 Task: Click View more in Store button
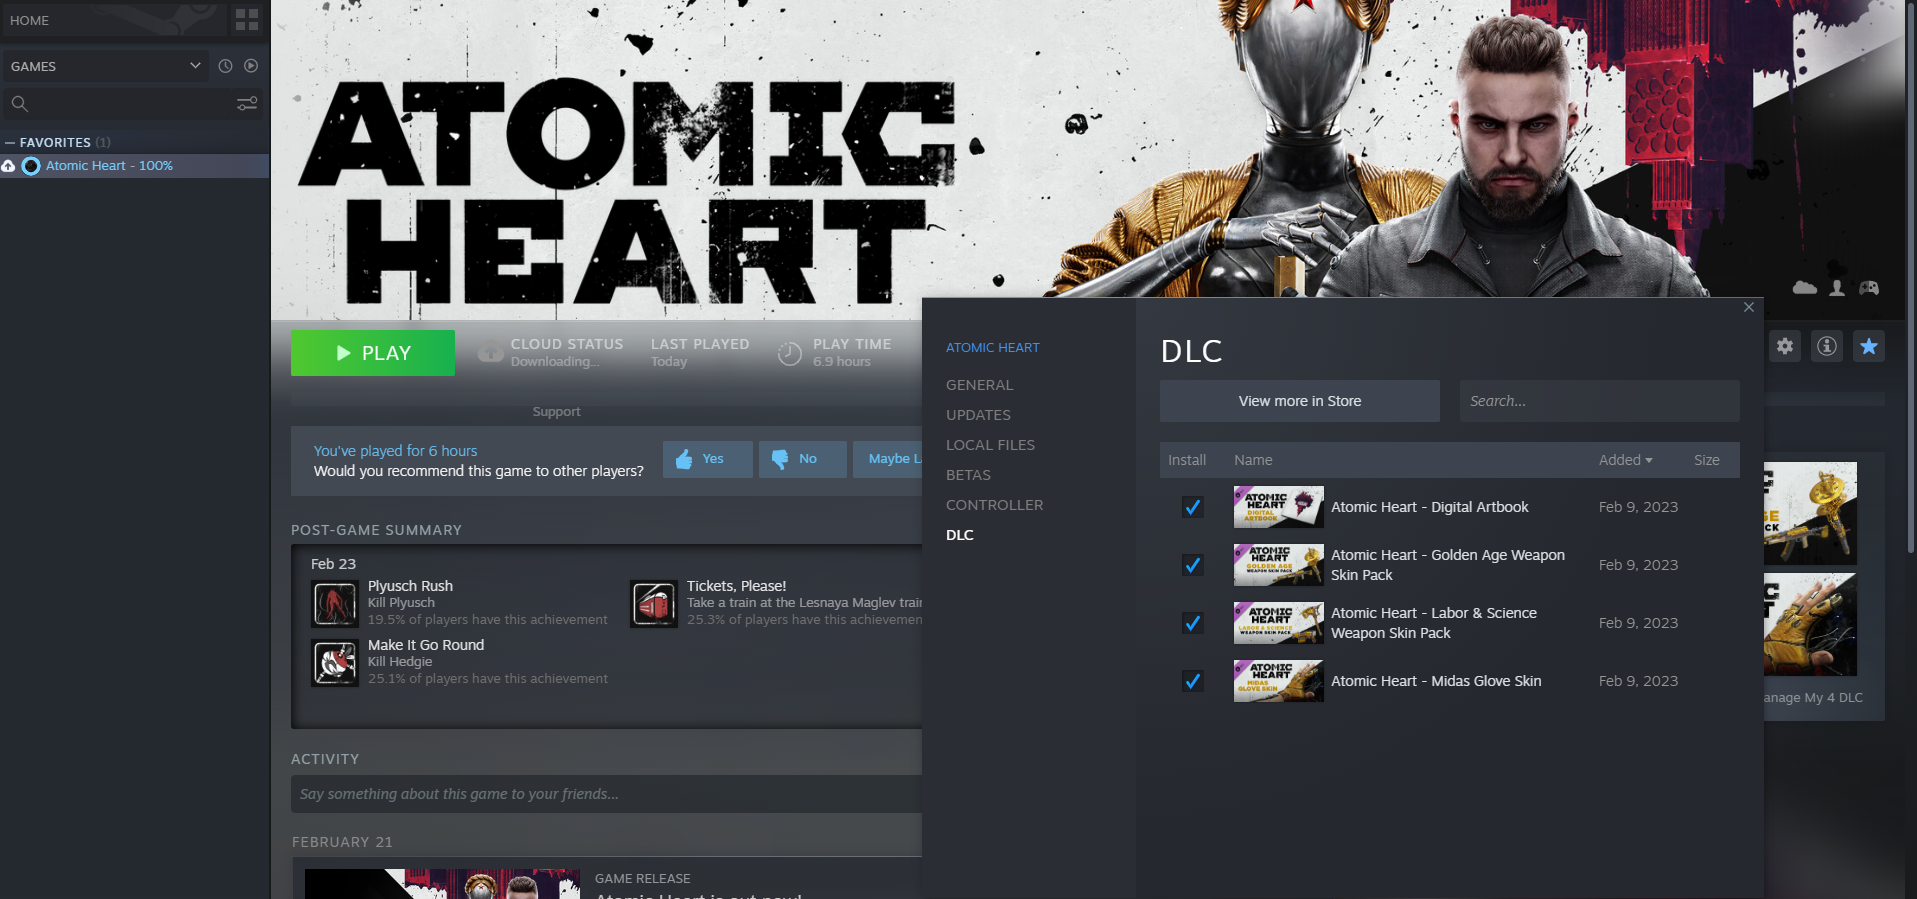pos(1299,401)
